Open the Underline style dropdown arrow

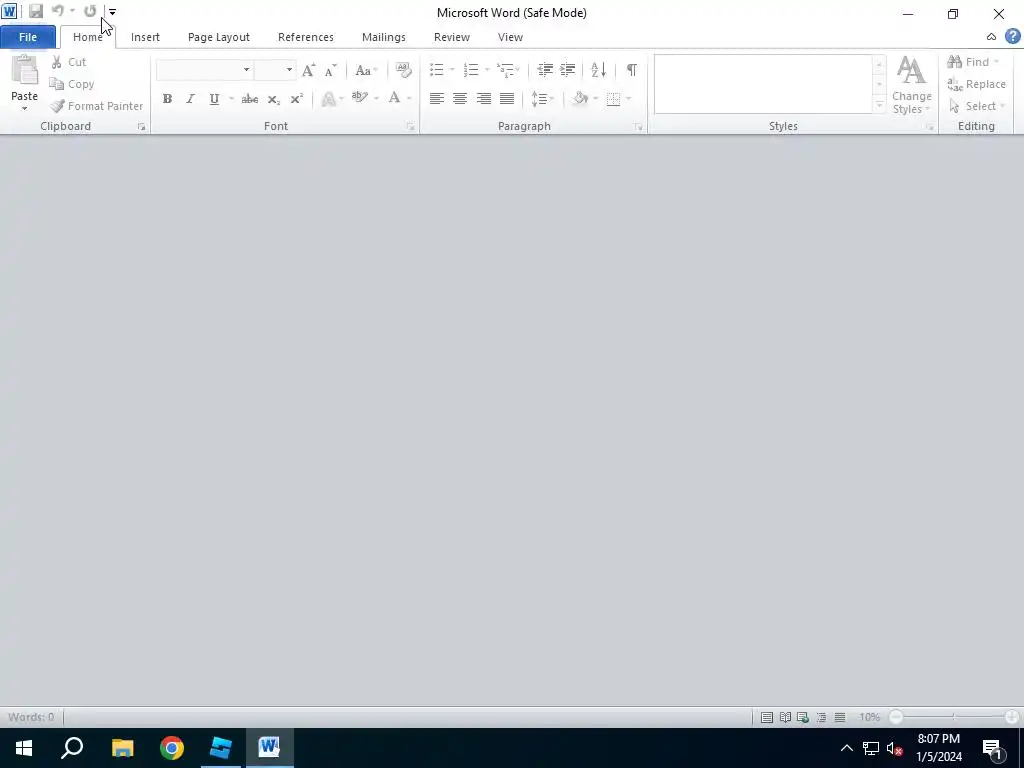[x=231, y=99]
